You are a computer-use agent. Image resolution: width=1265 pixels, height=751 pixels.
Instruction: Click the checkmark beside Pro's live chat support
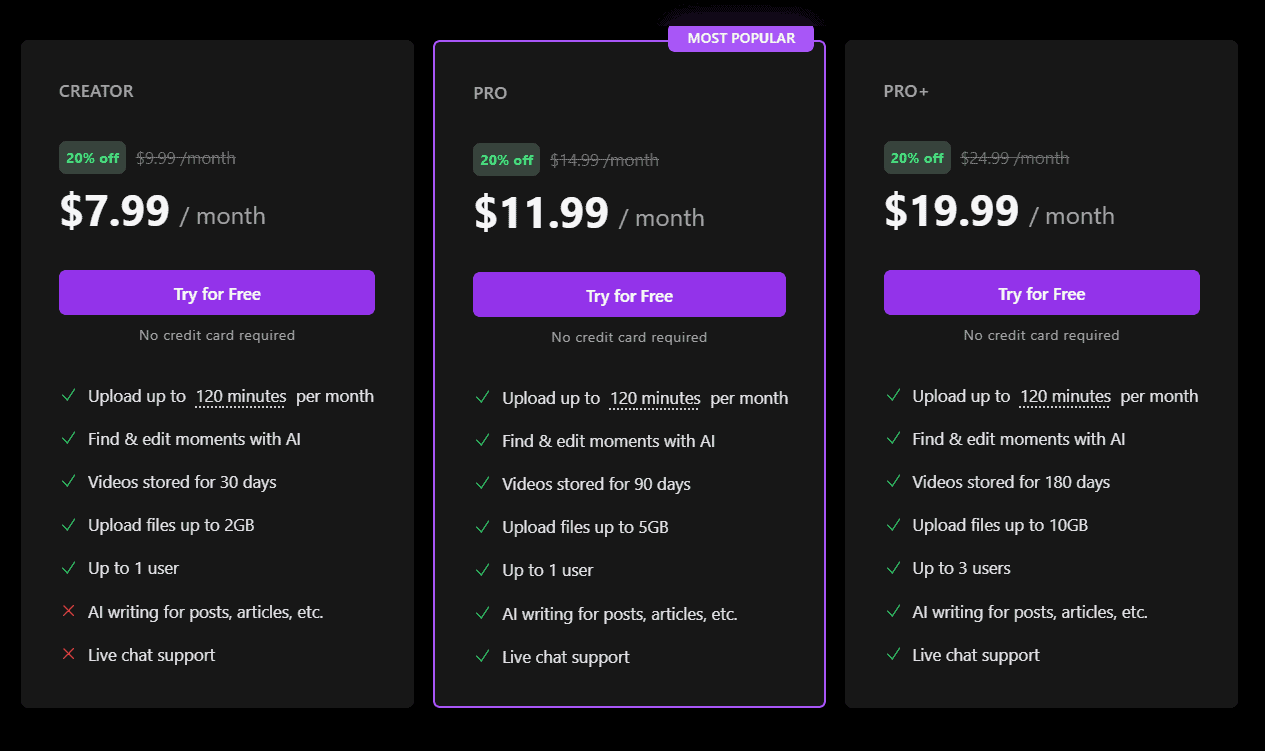point(483,656)
